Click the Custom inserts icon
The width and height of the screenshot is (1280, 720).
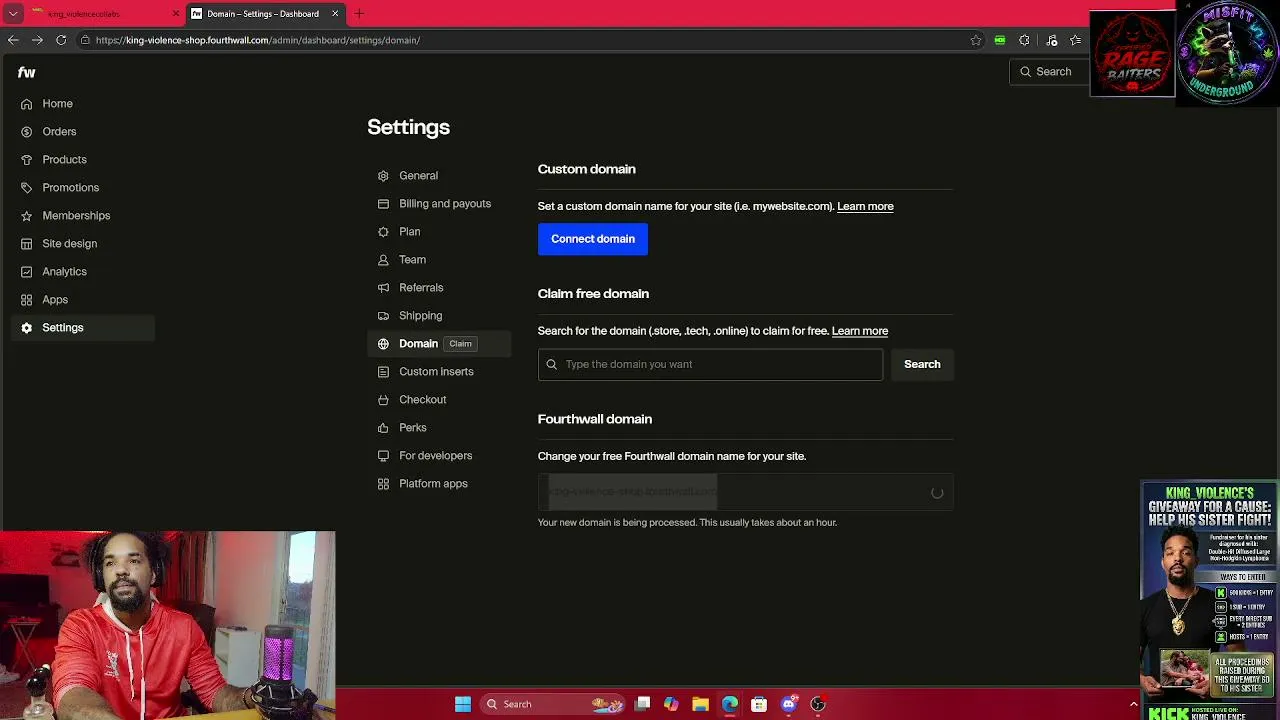[x=383, y=372]
